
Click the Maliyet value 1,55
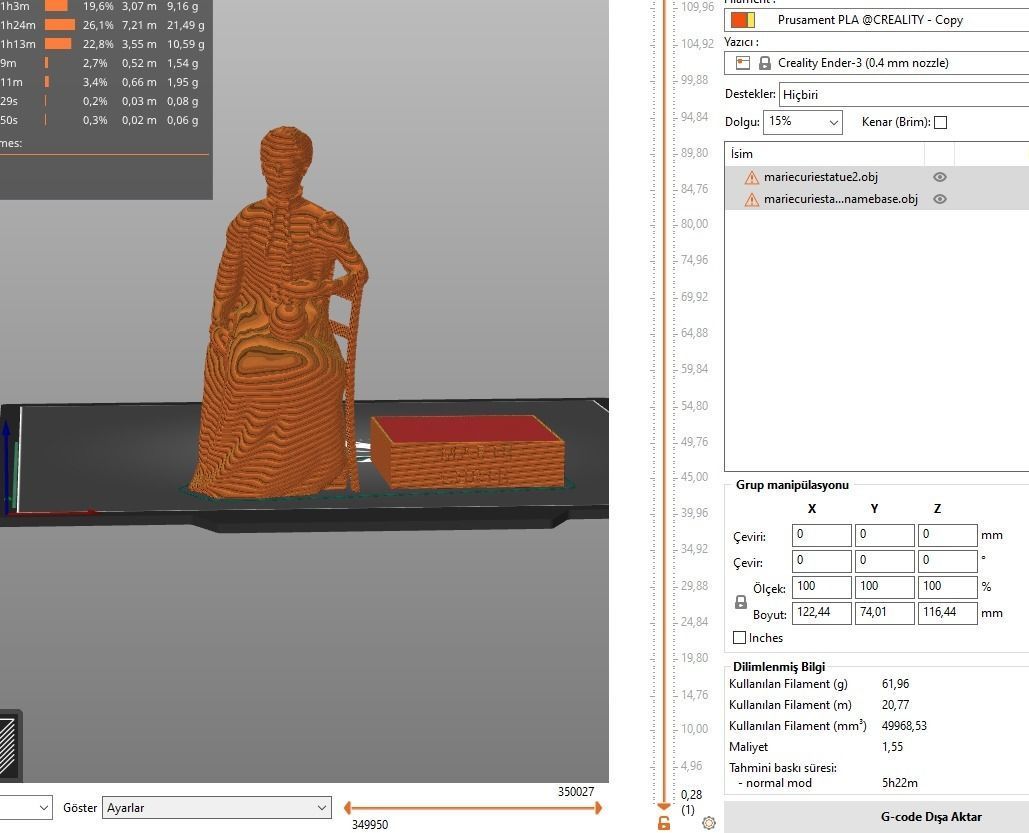tap(892, 747)
